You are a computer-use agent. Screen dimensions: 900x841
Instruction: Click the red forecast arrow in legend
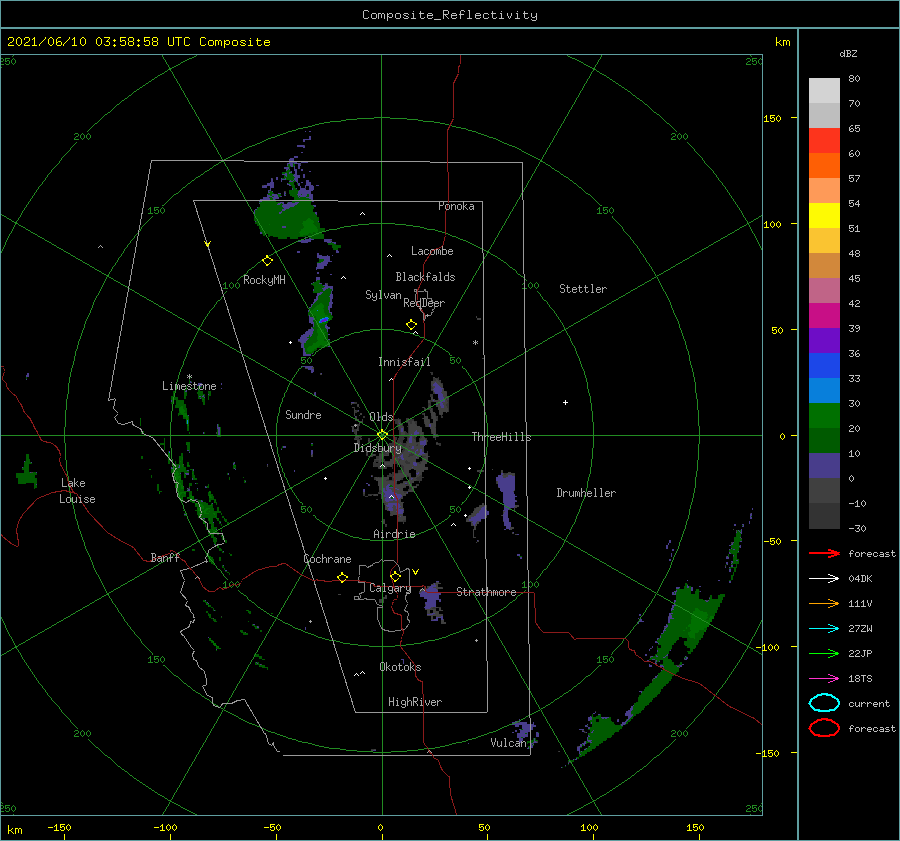pos(824,553)
